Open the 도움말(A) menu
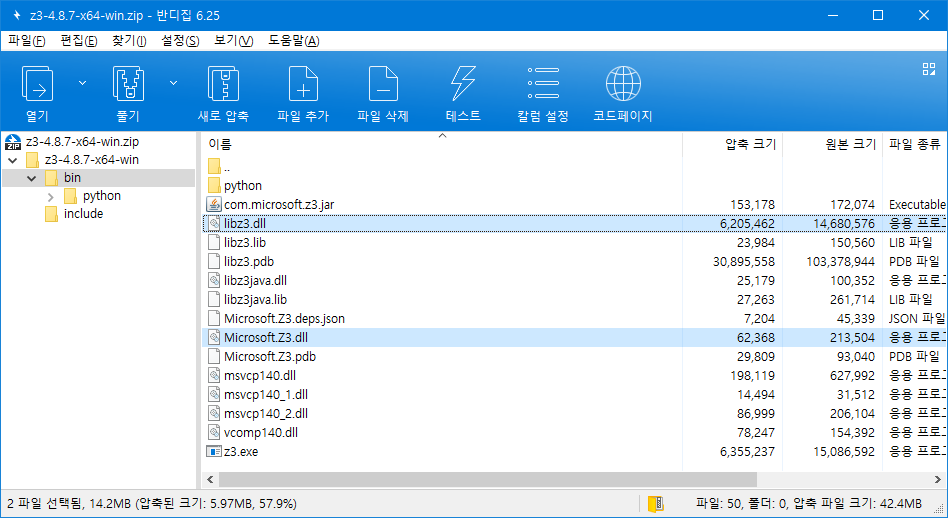Viewport: 948px width, 518px height. (294, 40)
